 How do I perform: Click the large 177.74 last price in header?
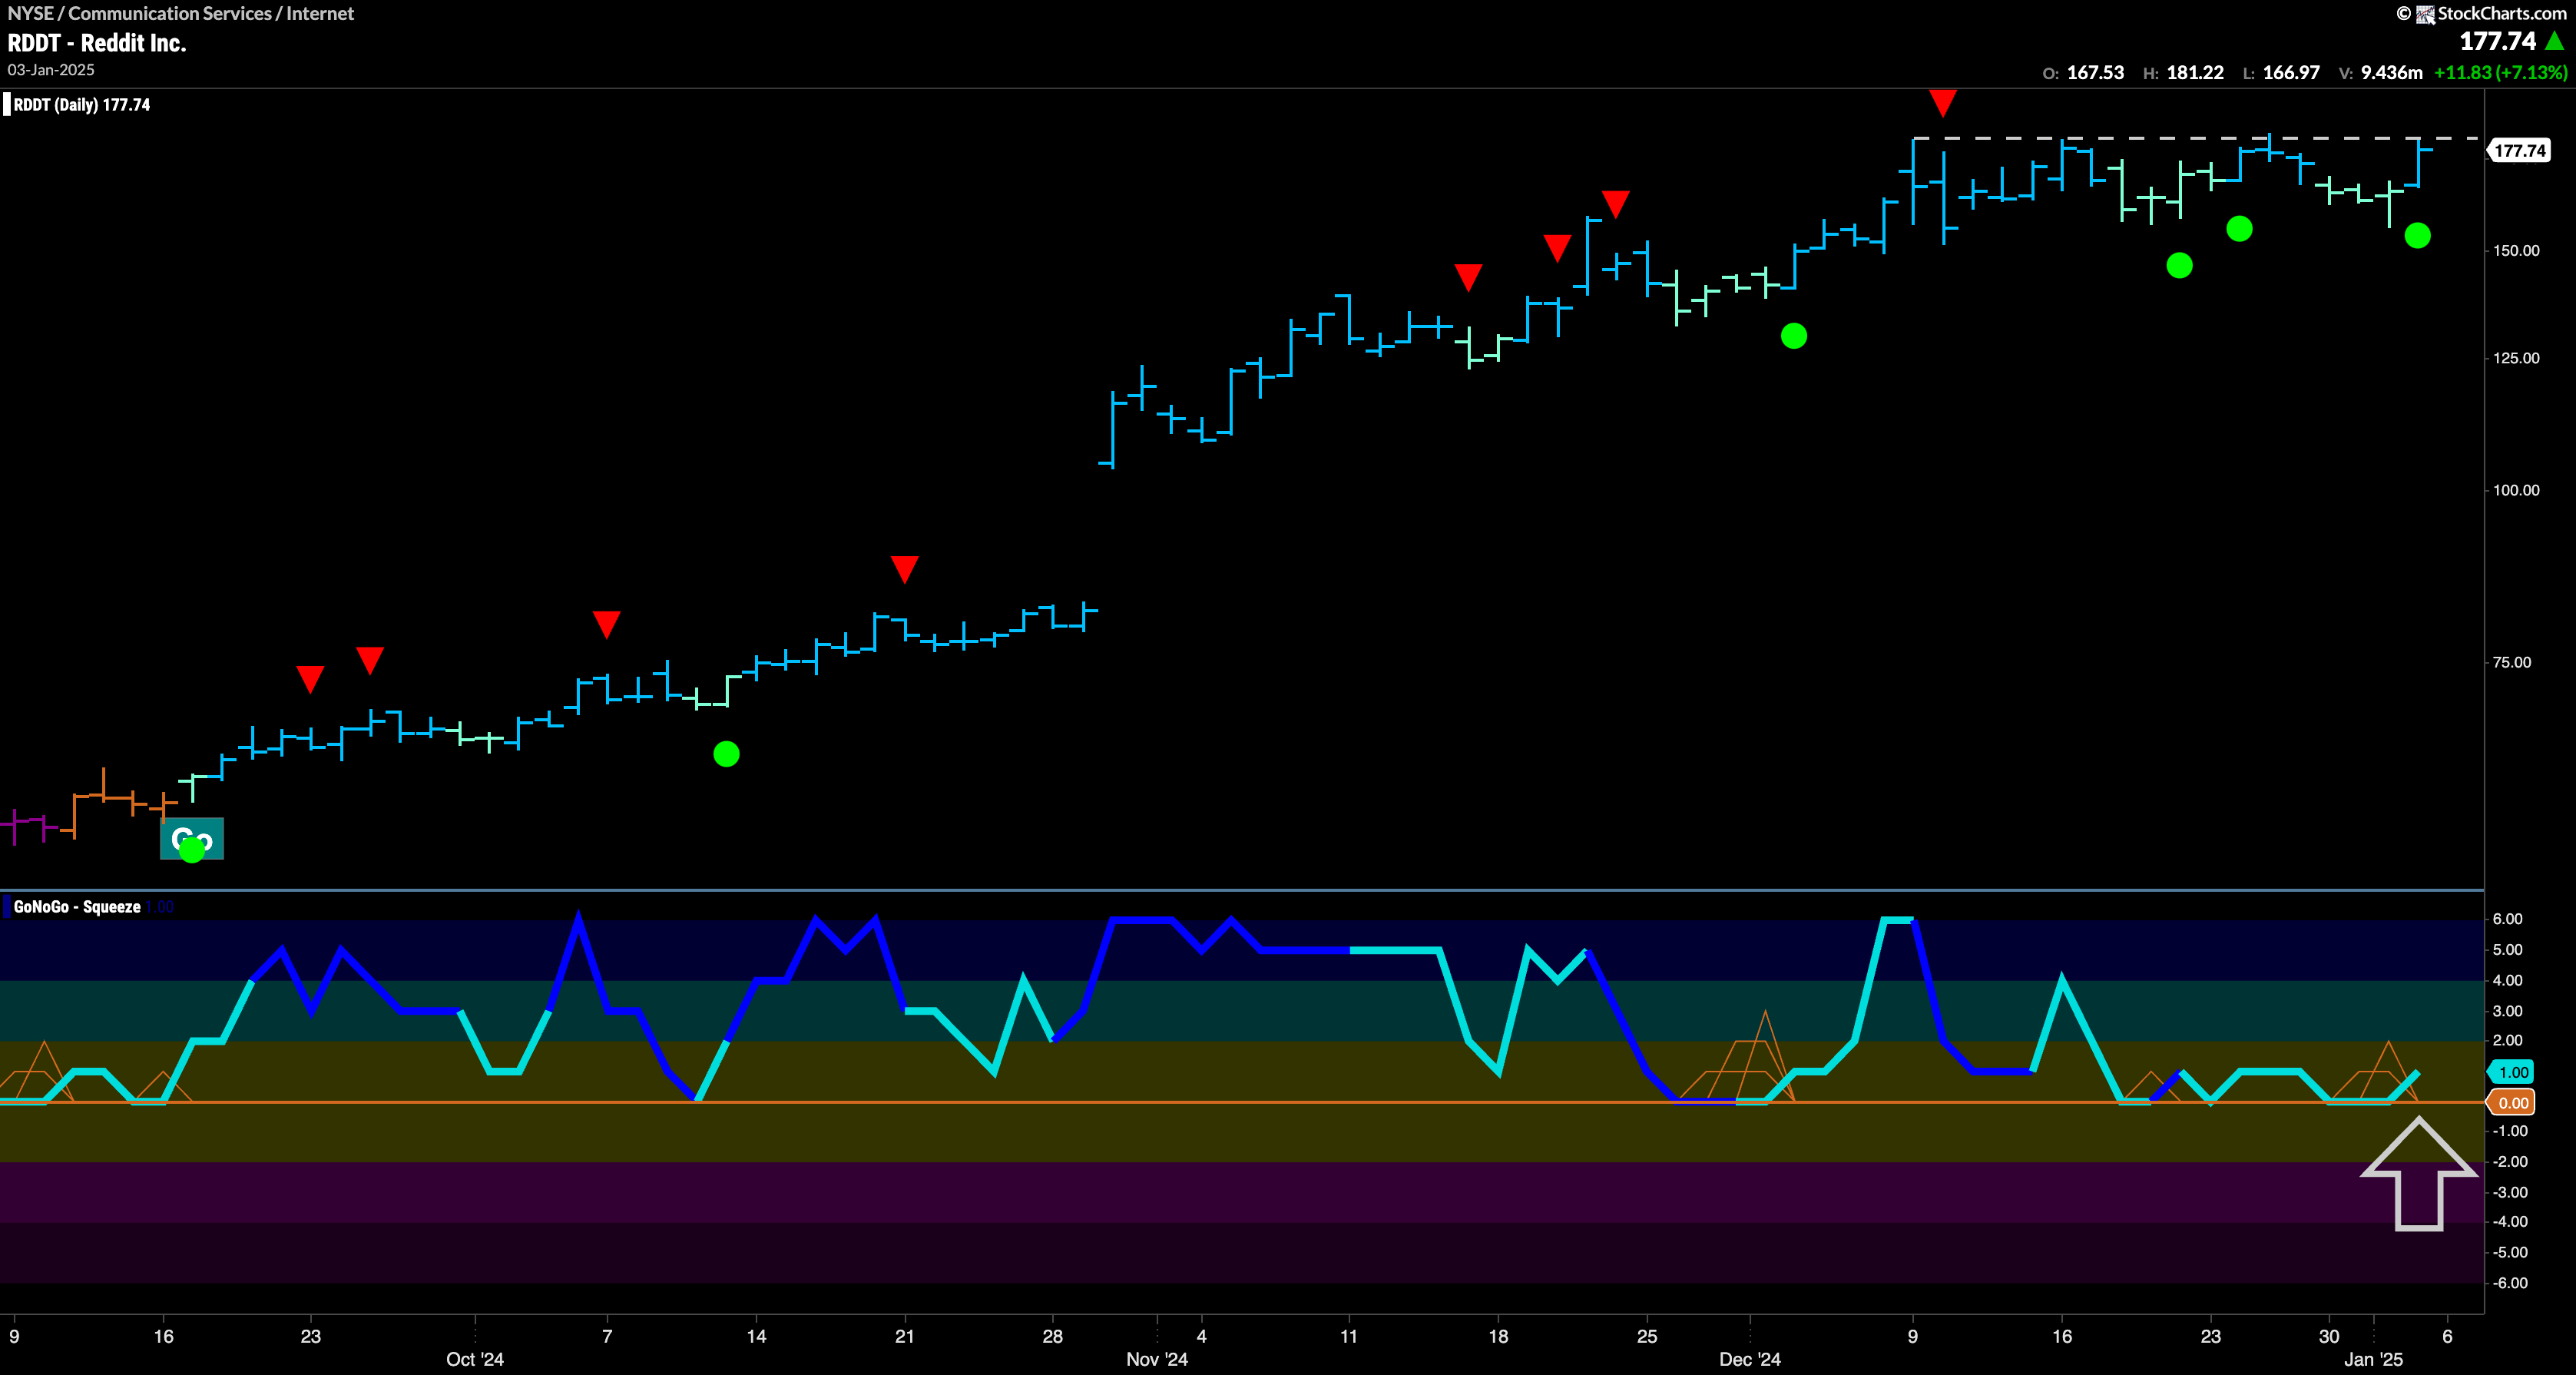[2497, 41]
